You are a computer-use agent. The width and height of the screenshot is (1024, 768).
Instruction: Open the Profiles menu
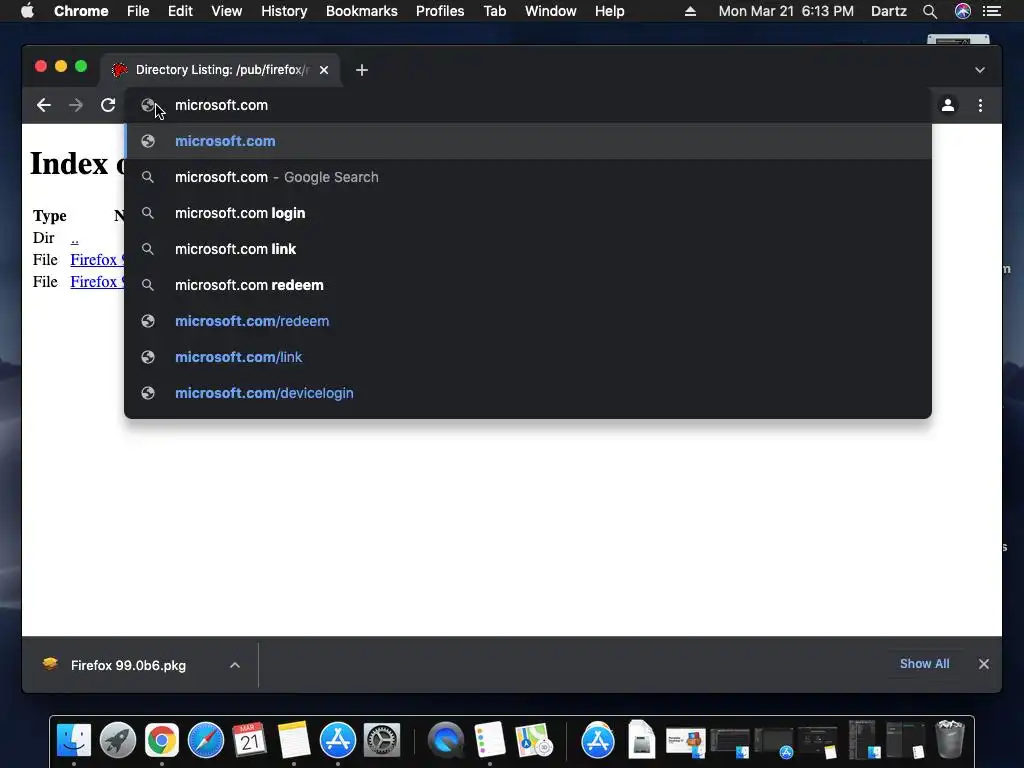pos(440,11)
